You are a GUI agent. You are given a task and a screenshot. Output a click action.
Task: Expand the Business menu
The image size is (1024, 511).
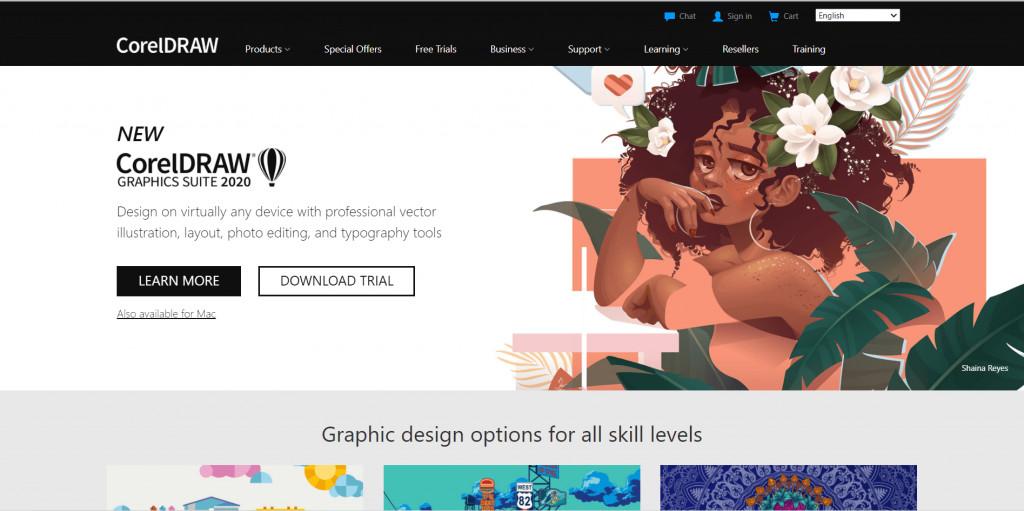point(512,49)
